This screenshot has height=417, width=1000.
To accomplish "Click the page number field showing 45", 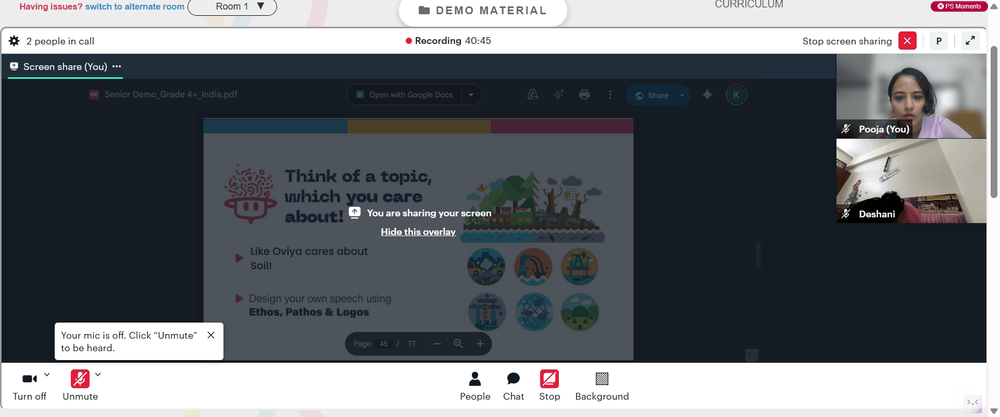I will point(383,344).
